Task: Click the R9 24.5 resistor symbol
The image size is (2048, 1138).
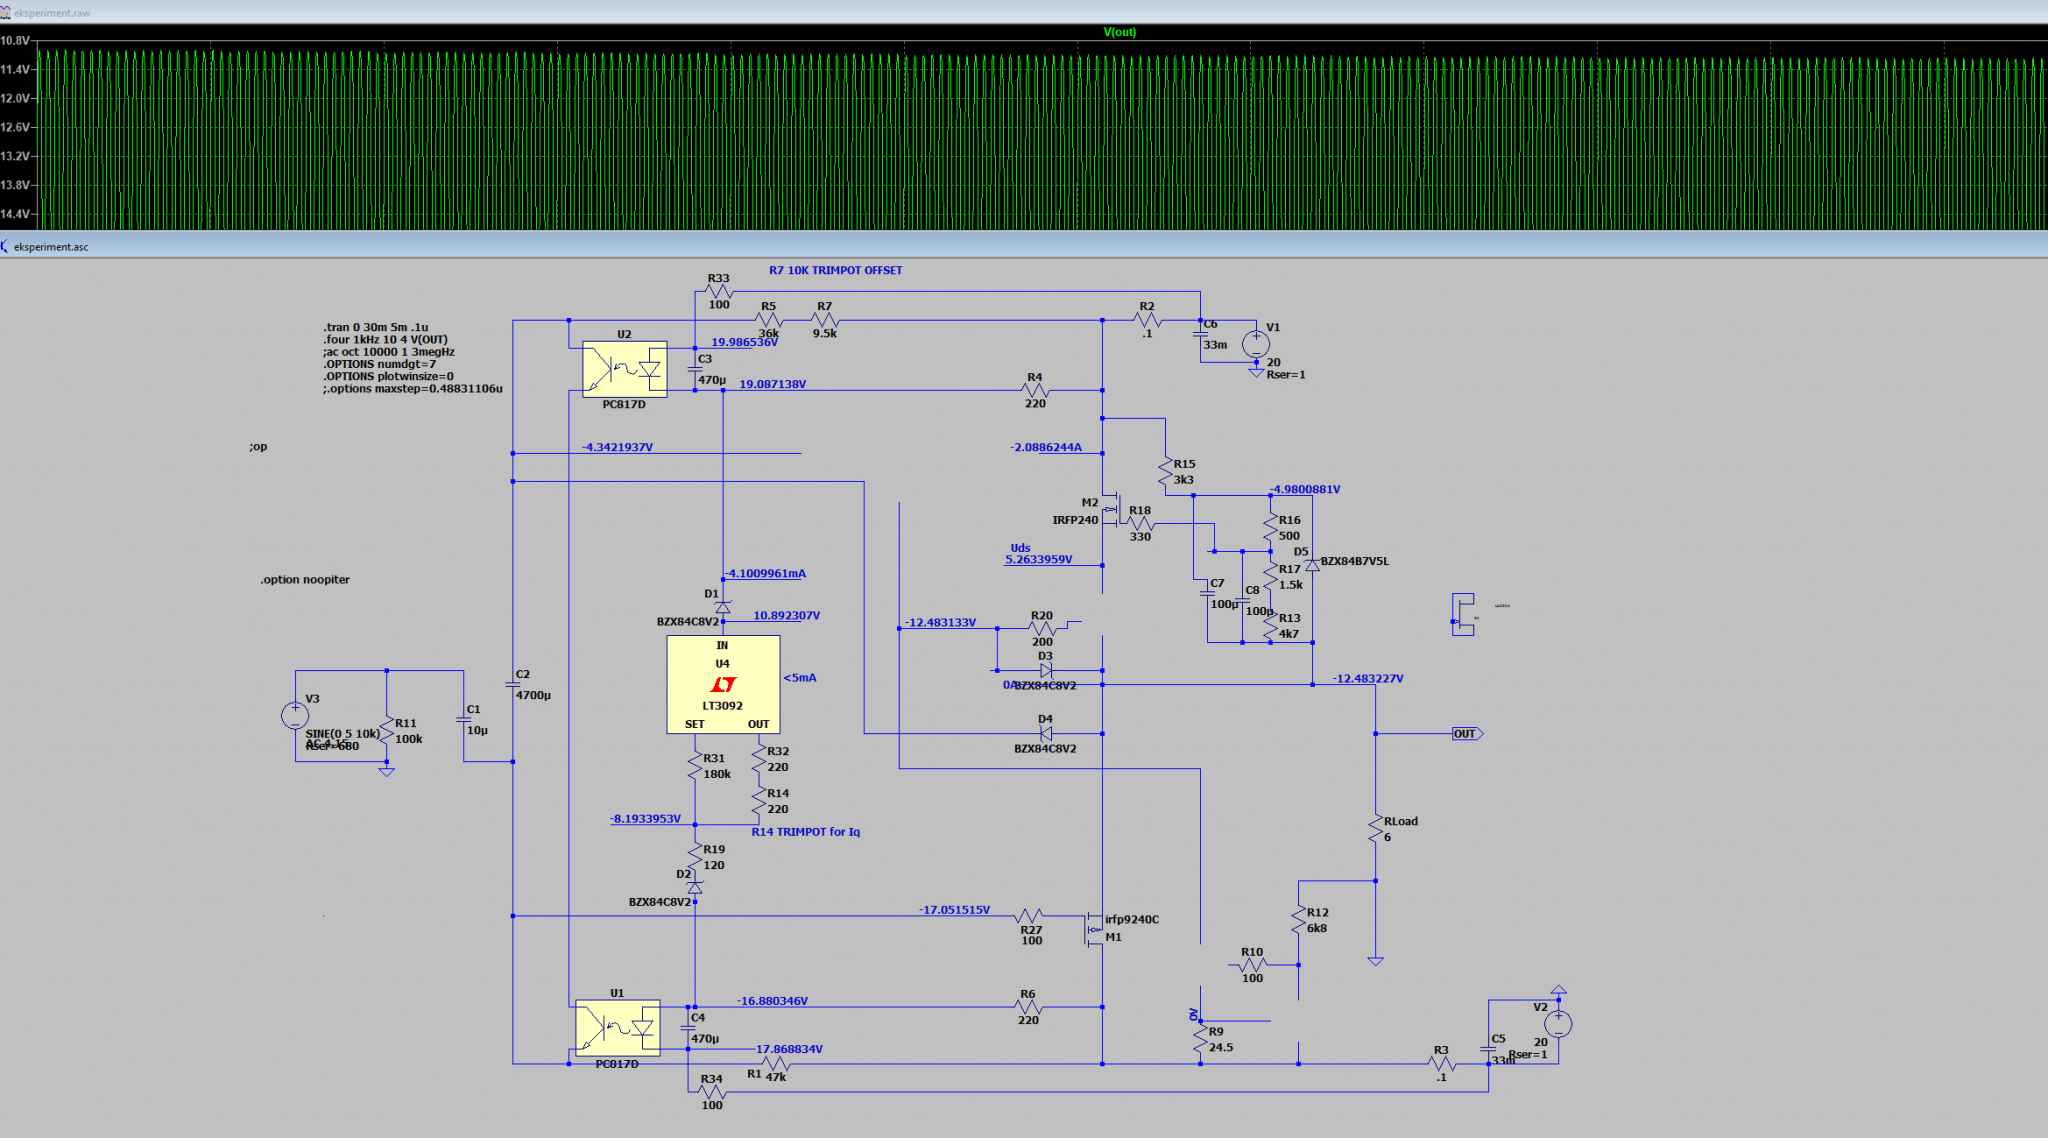Action: (1200, 1039)
